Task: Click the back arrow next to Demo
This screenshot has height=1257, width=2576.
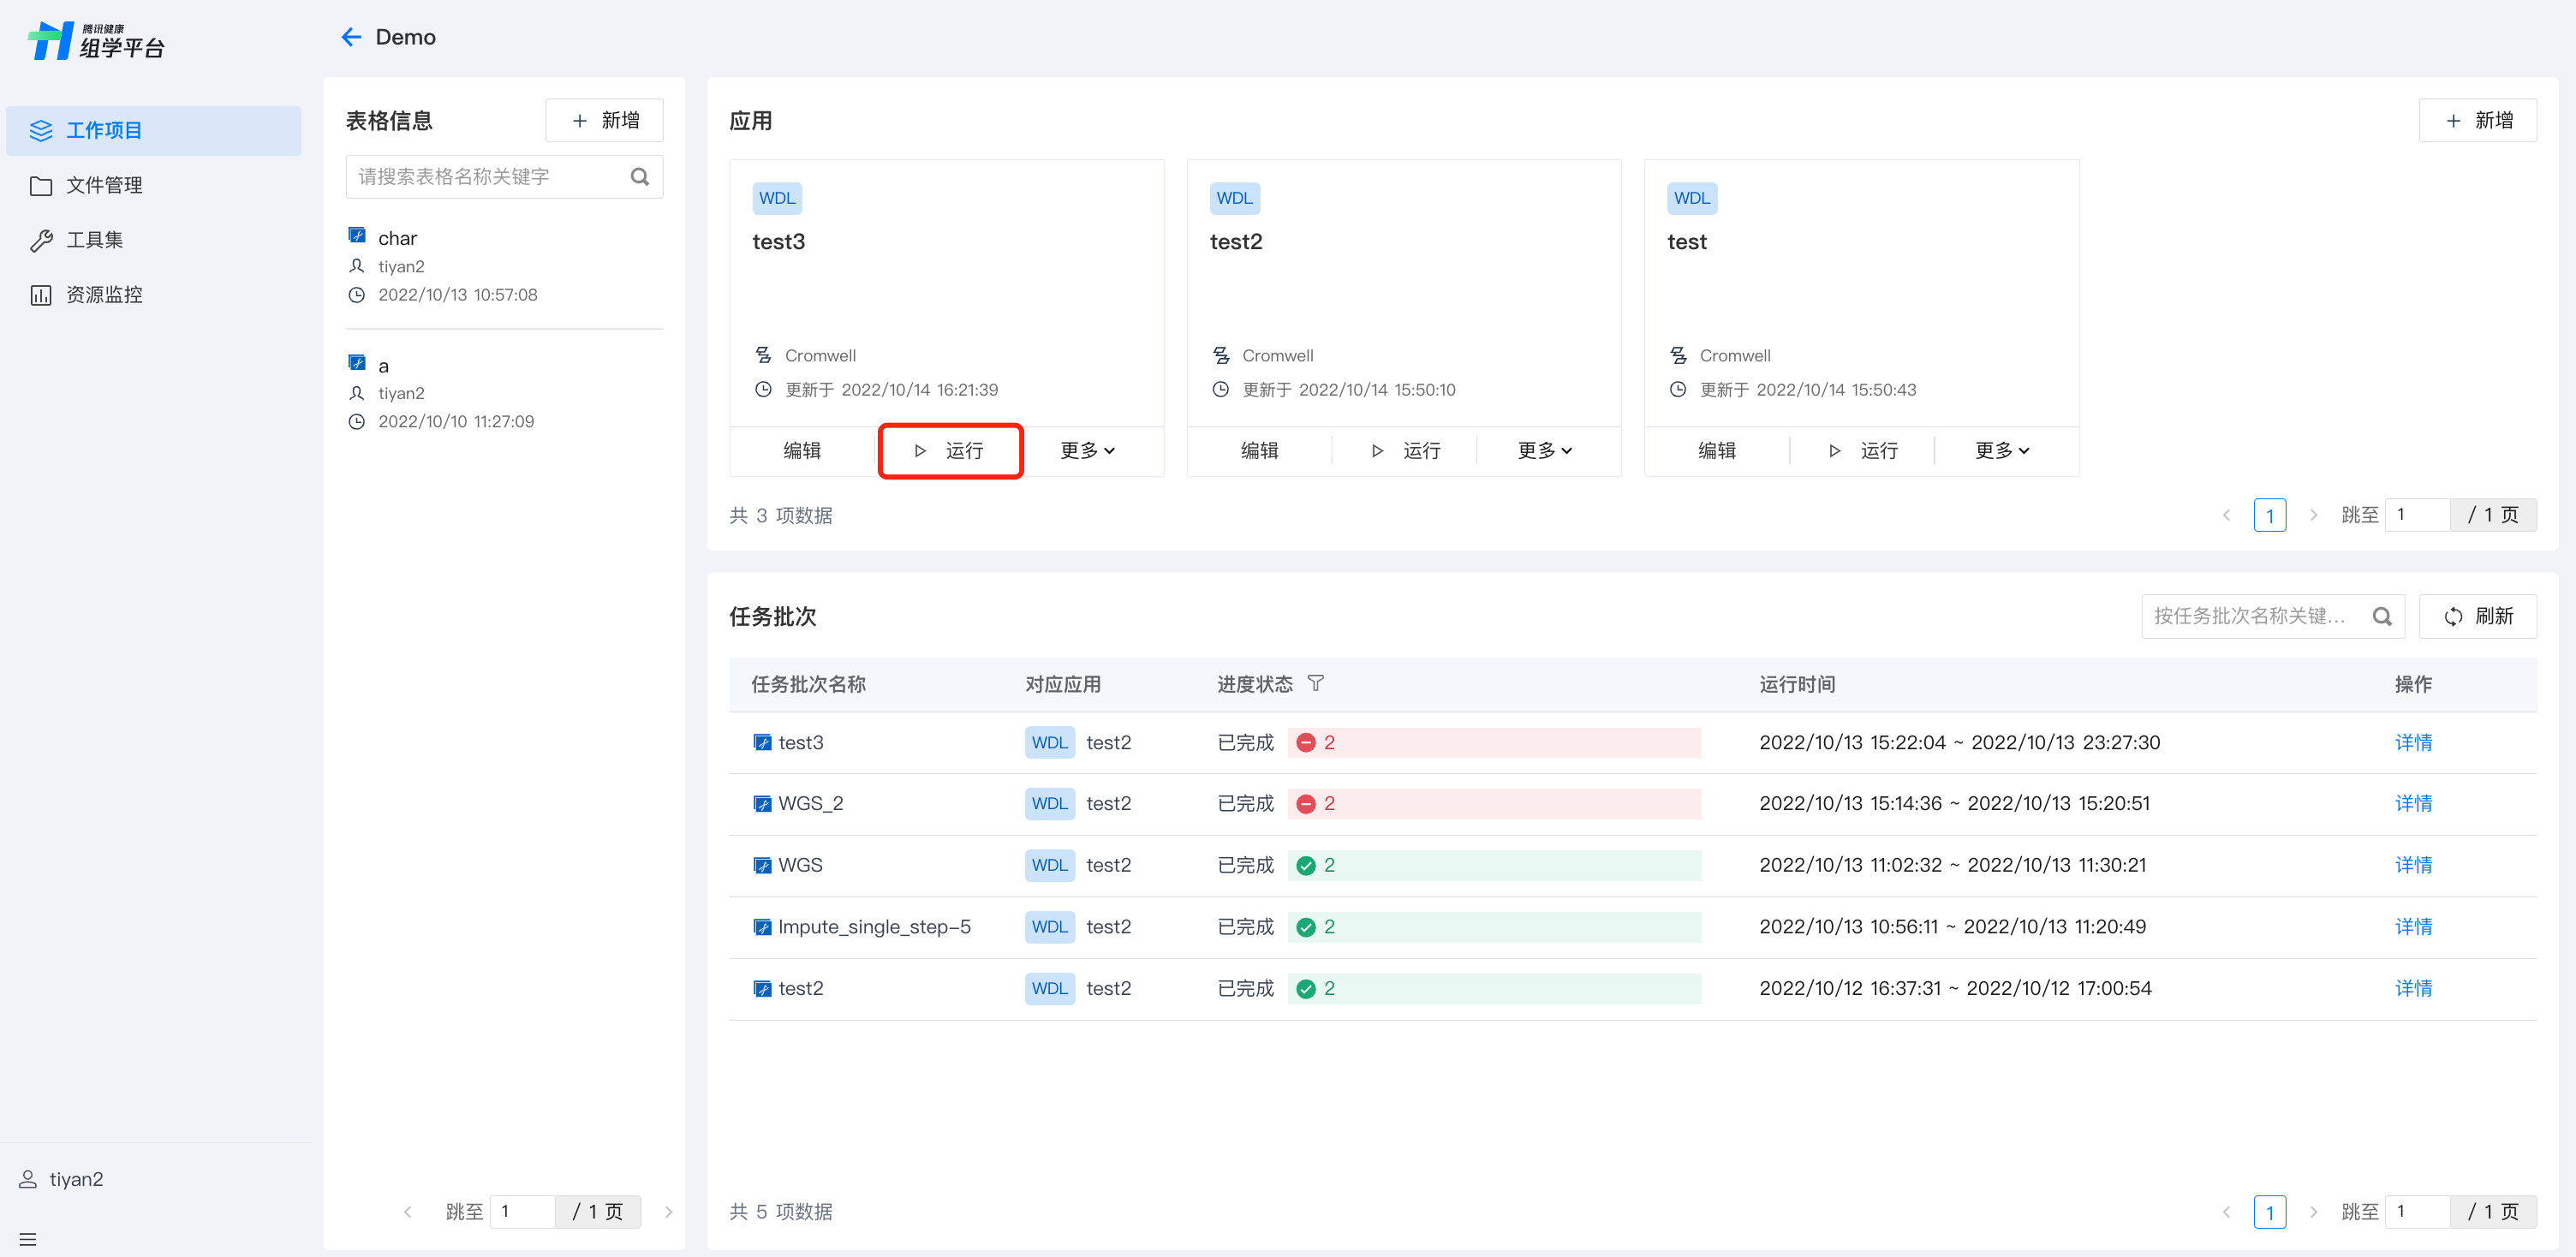Action: pos(351,37)
